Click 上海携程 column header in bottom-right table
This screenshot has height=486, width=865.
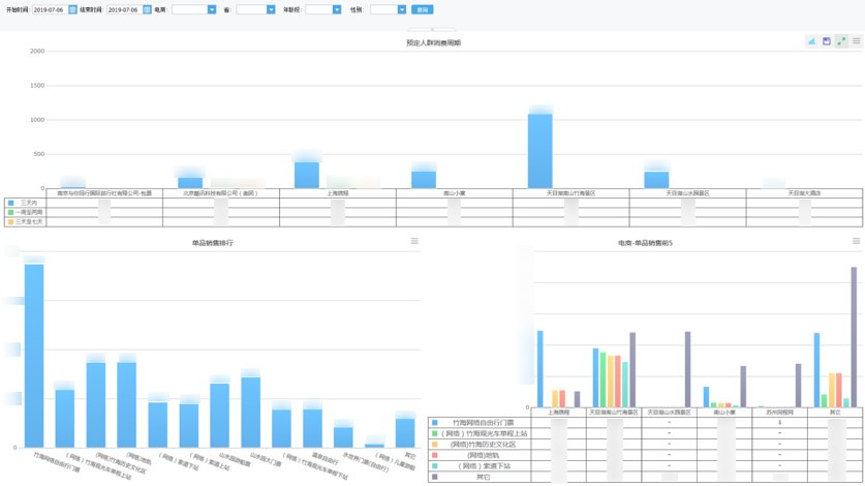click(x=558, y=413)
